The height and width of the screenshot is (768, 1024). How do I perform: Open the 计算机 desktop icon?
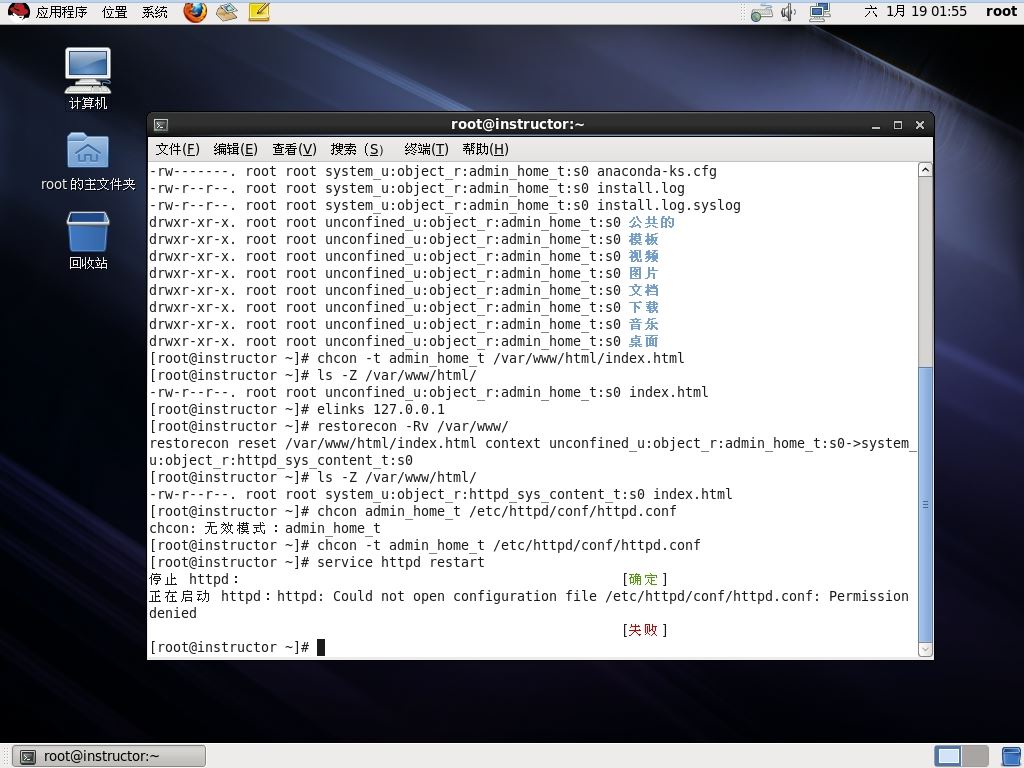(x=88, y=78)
